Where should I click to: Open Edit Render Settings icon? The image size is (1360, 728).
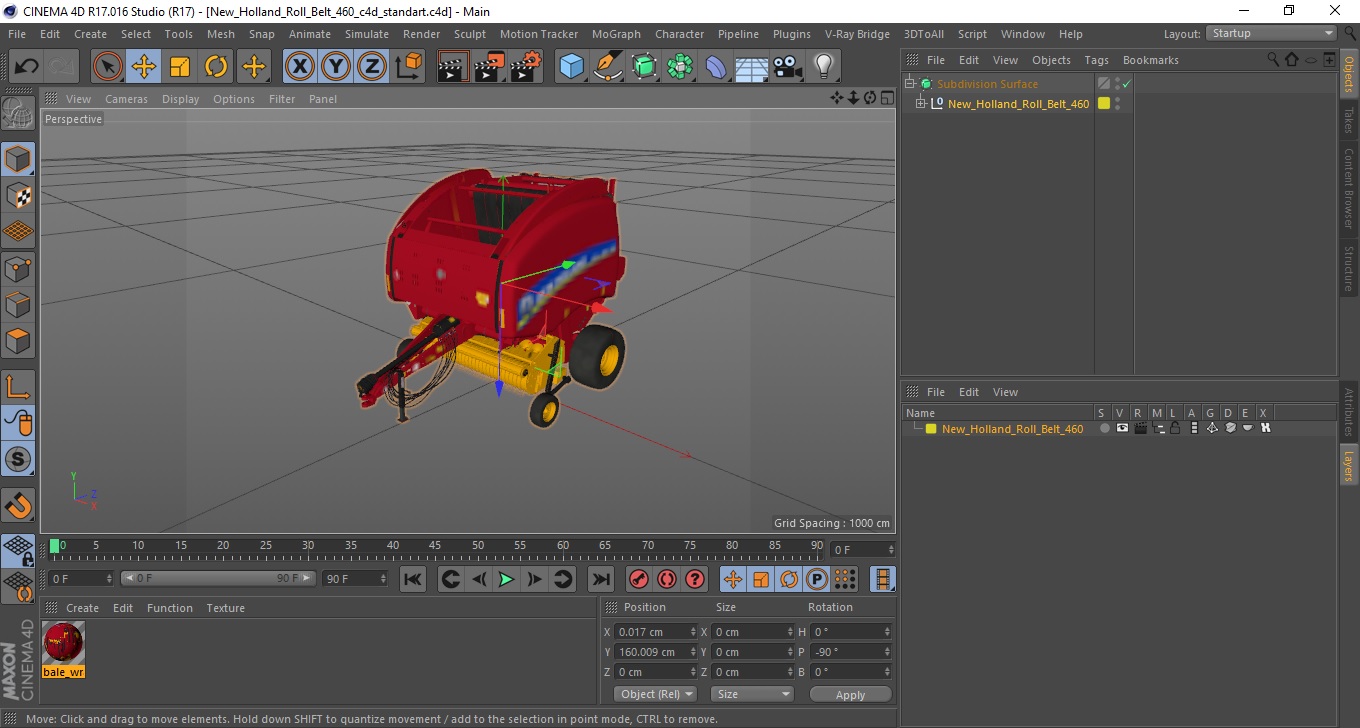point(526,67)
